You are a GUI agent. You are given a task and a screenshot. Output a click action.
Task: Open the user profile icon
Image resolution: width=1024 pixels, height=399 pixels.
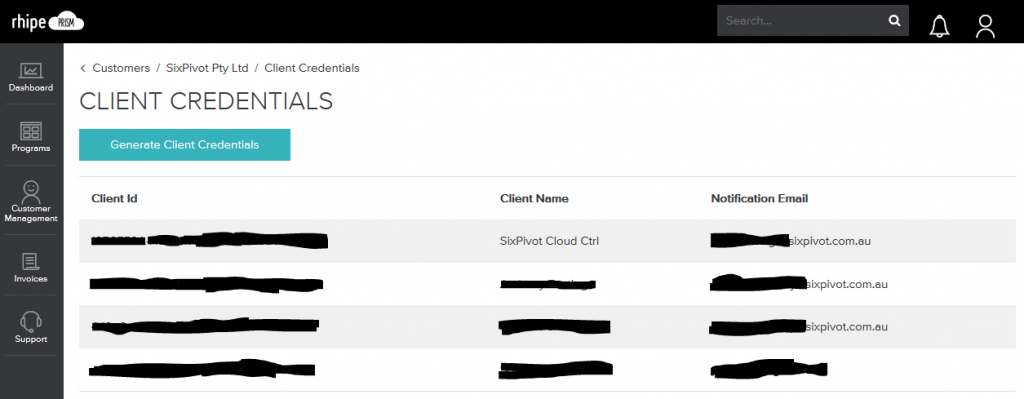pyautogui.click(x=985, y=26)
